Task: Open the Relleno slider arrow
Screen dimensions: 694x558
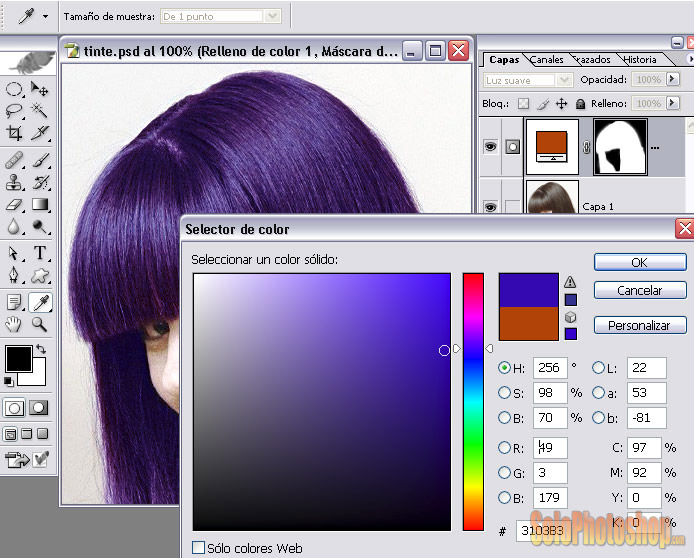Action: (672, 103)
